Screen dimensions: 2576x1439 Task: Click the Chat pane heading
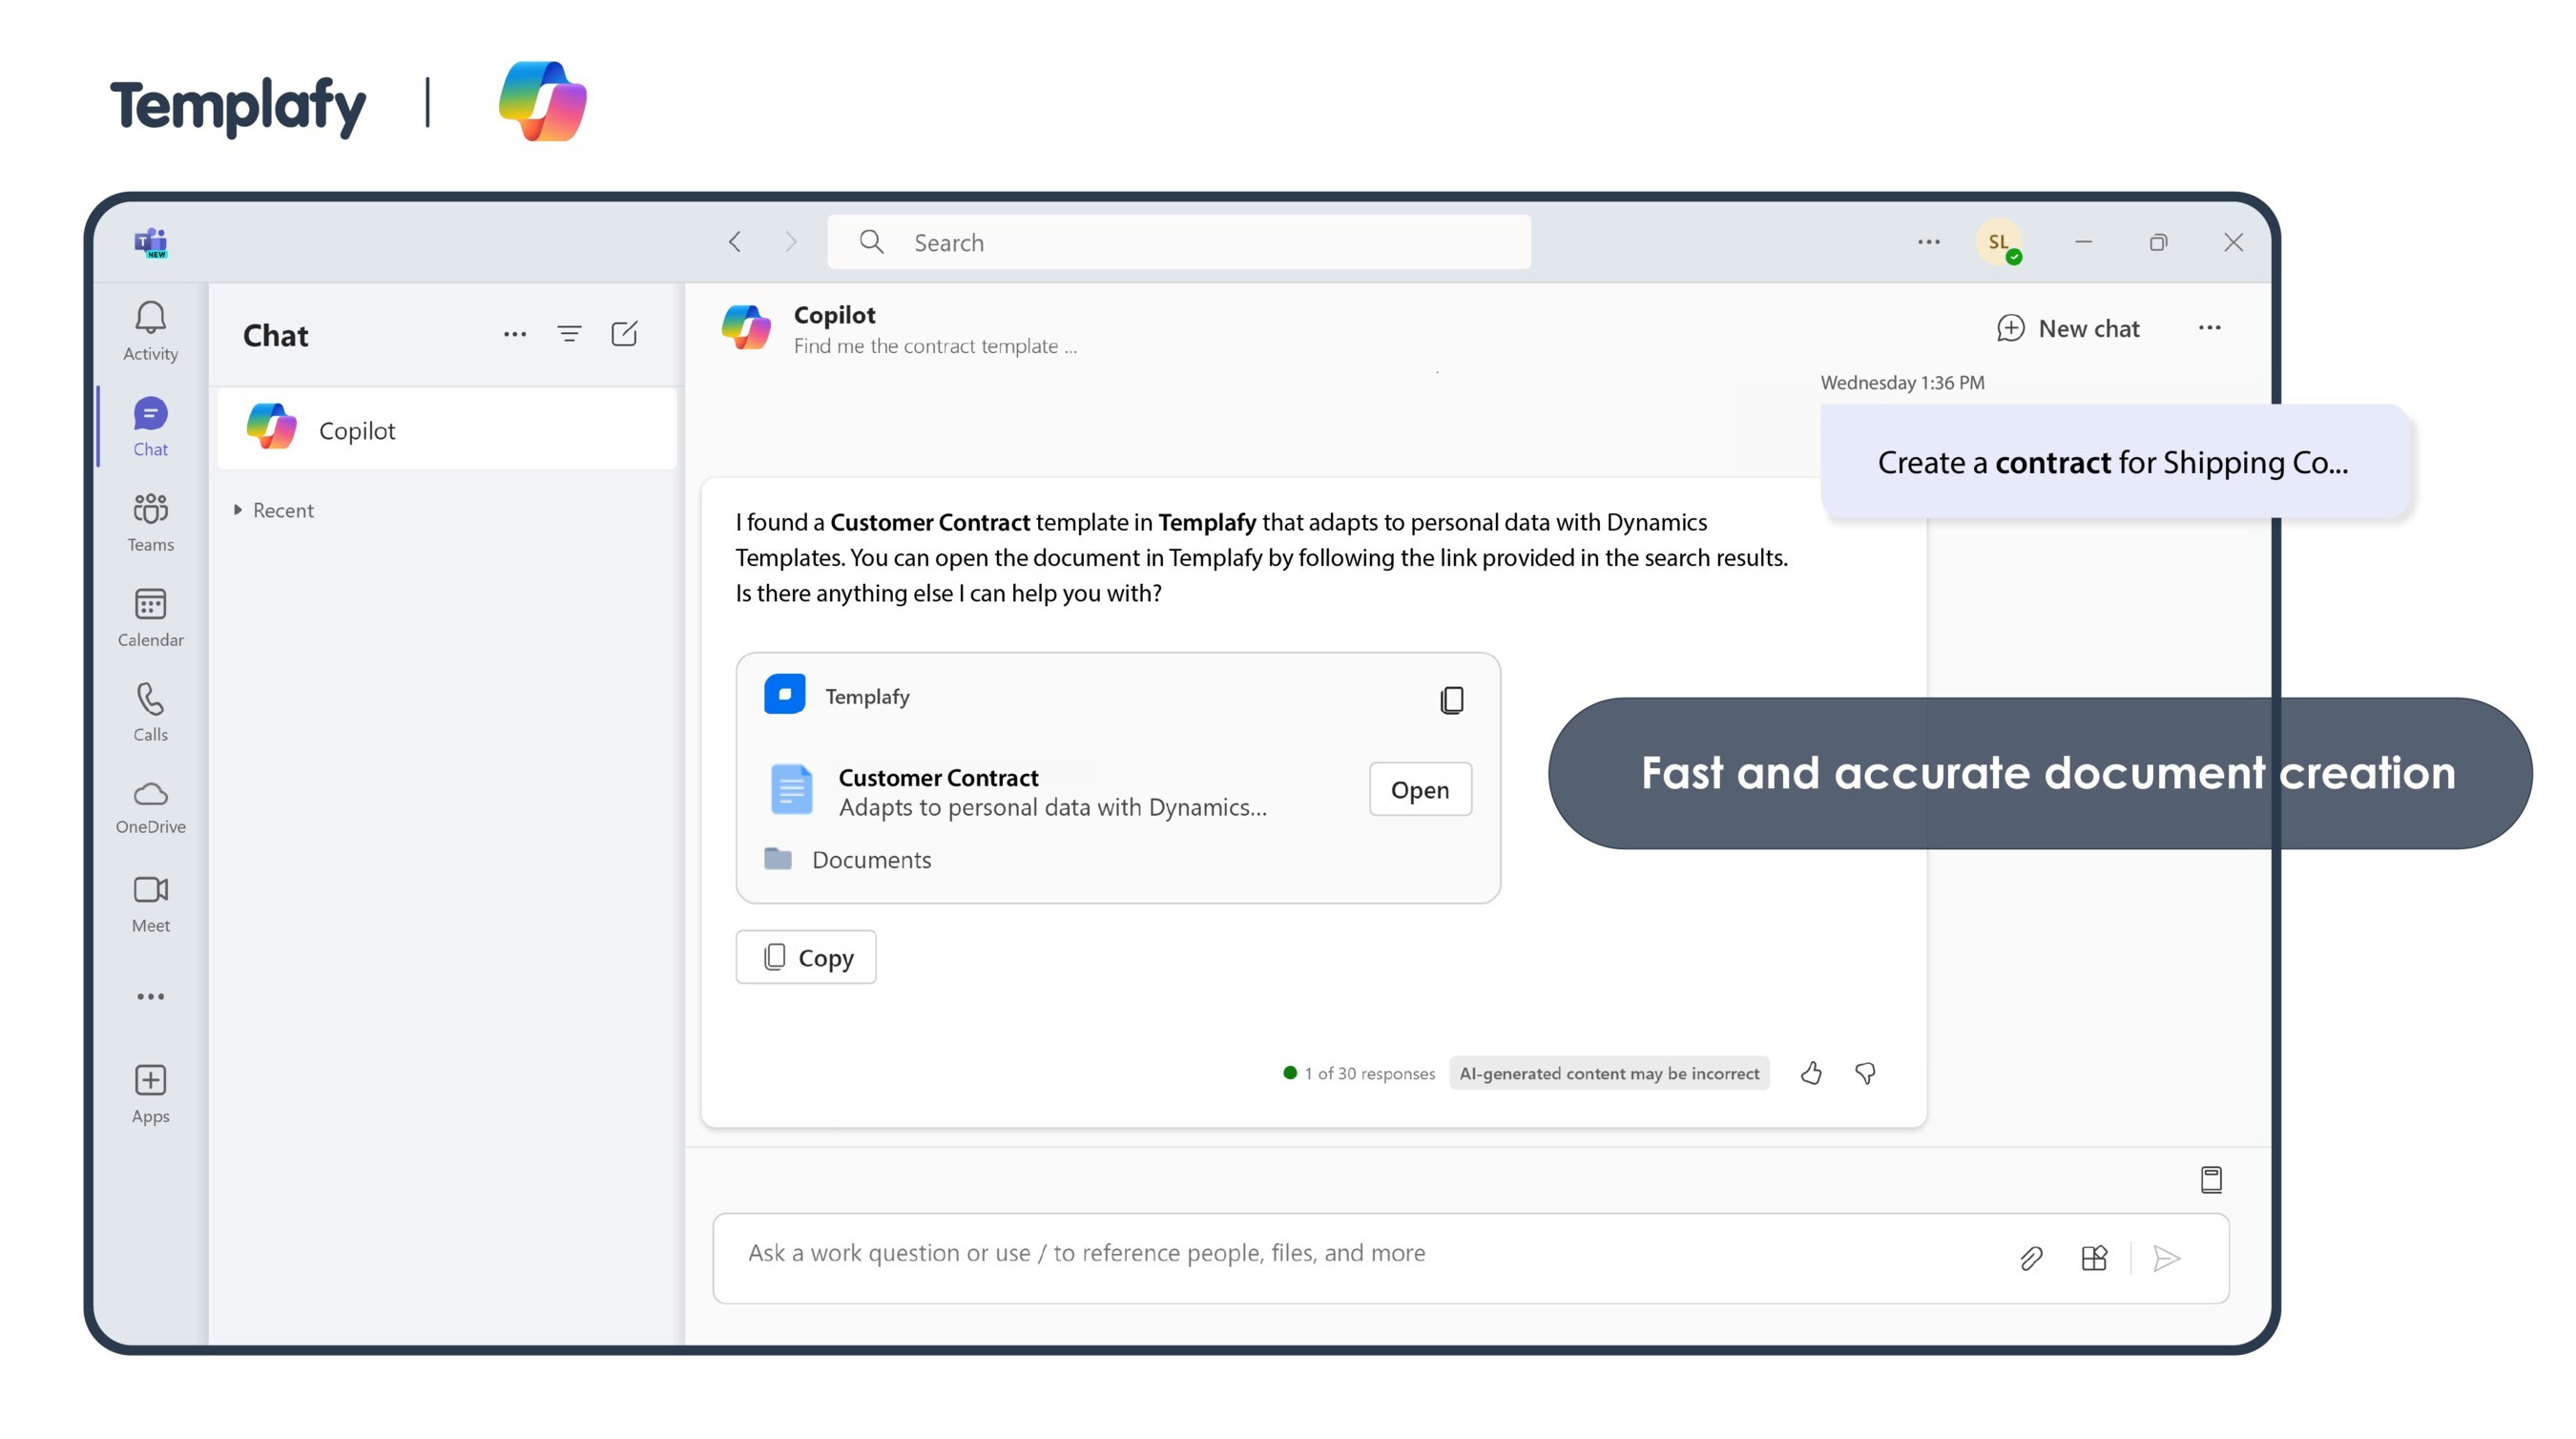(x=275, y=335)
